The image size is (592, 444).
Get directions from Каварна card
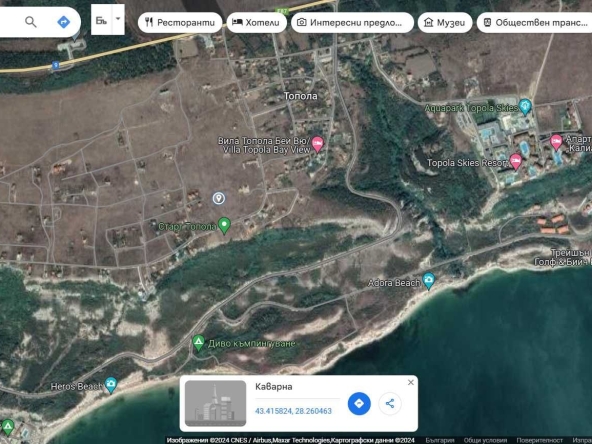point(359,403)
